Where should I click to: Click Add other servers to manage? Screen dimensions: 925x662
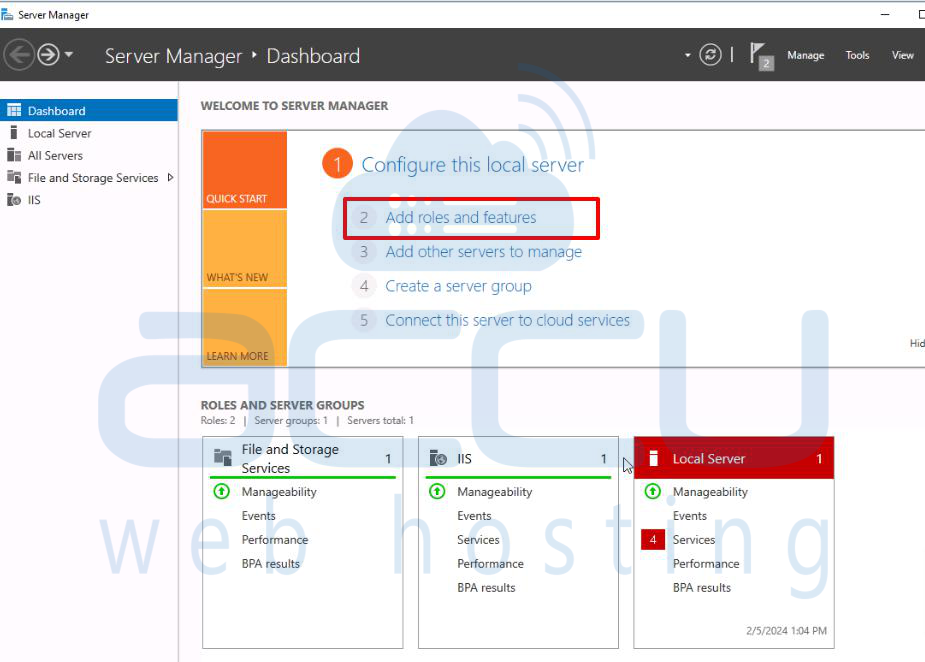pyautogui.click(x=484, y=252)
